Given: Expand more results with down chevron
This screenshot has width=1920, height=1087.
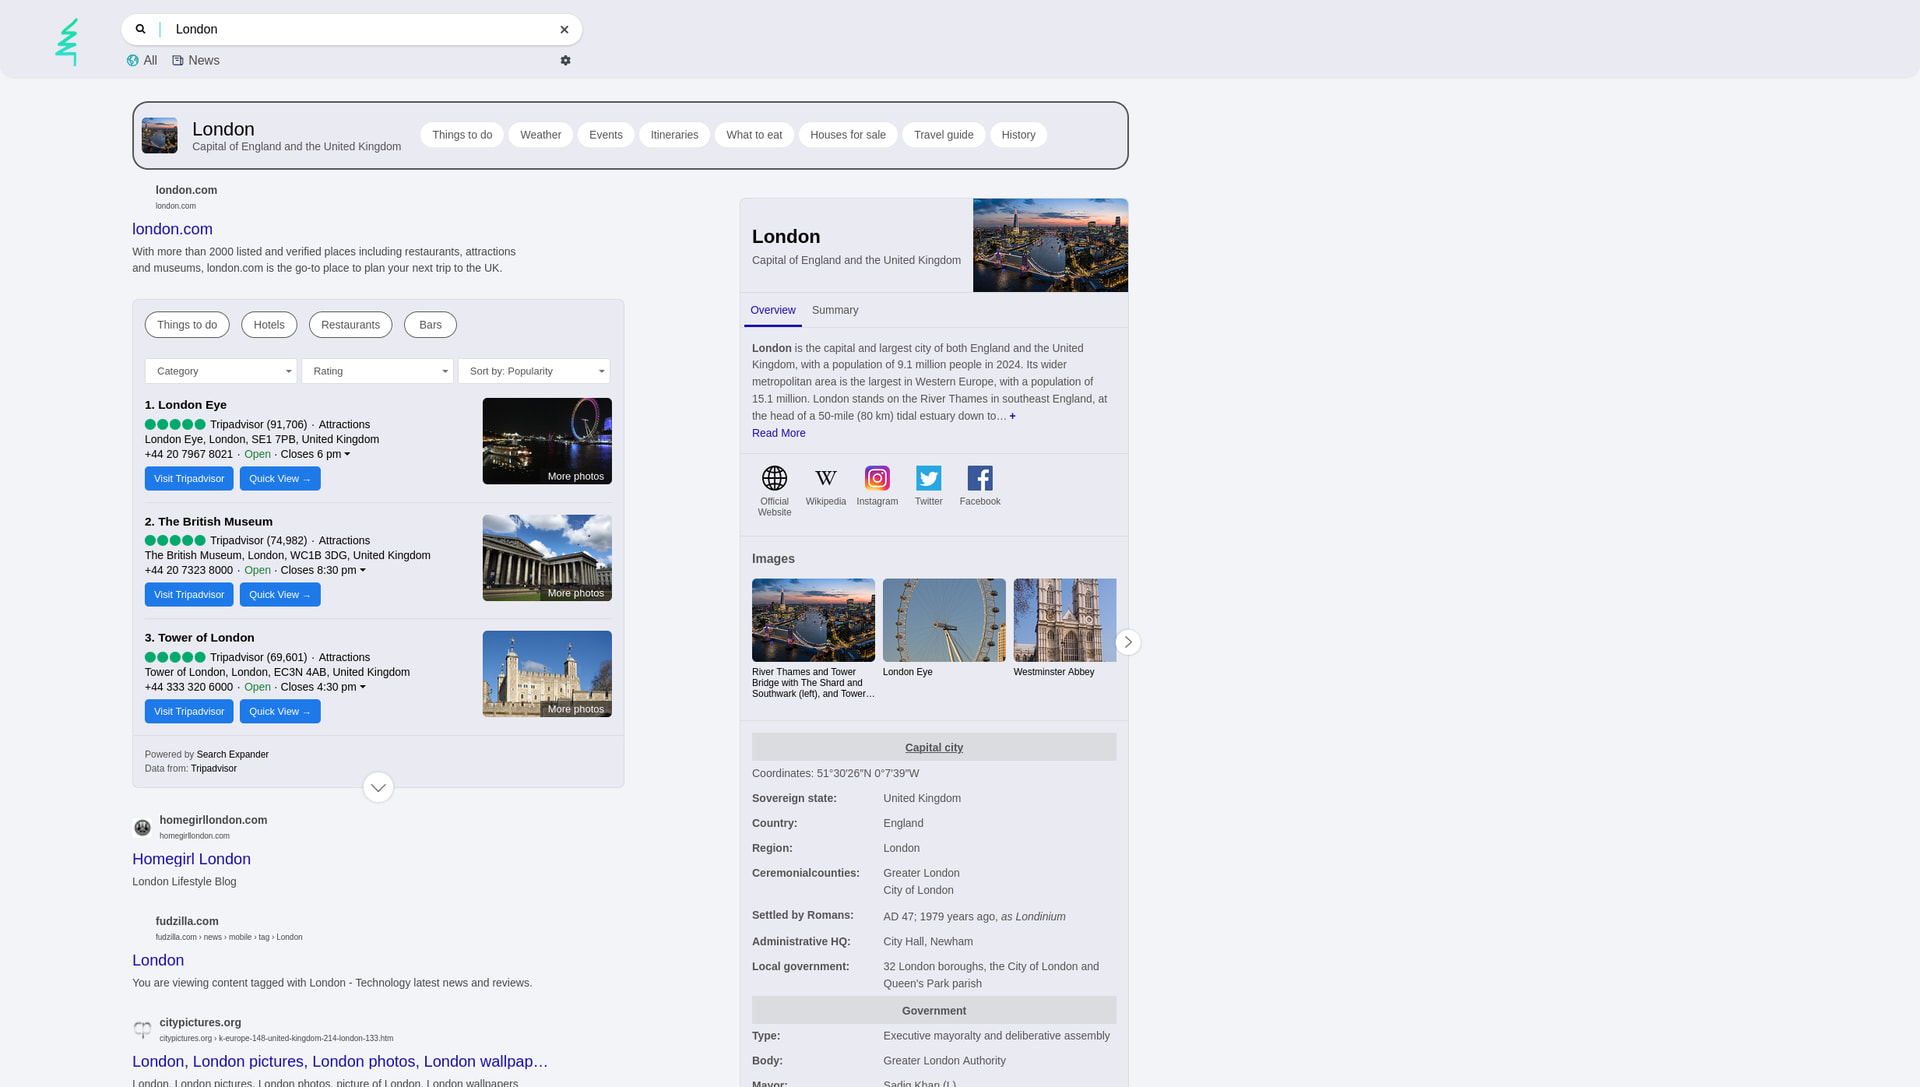Looking at the screenshot, I should click(x=378, y=788).
